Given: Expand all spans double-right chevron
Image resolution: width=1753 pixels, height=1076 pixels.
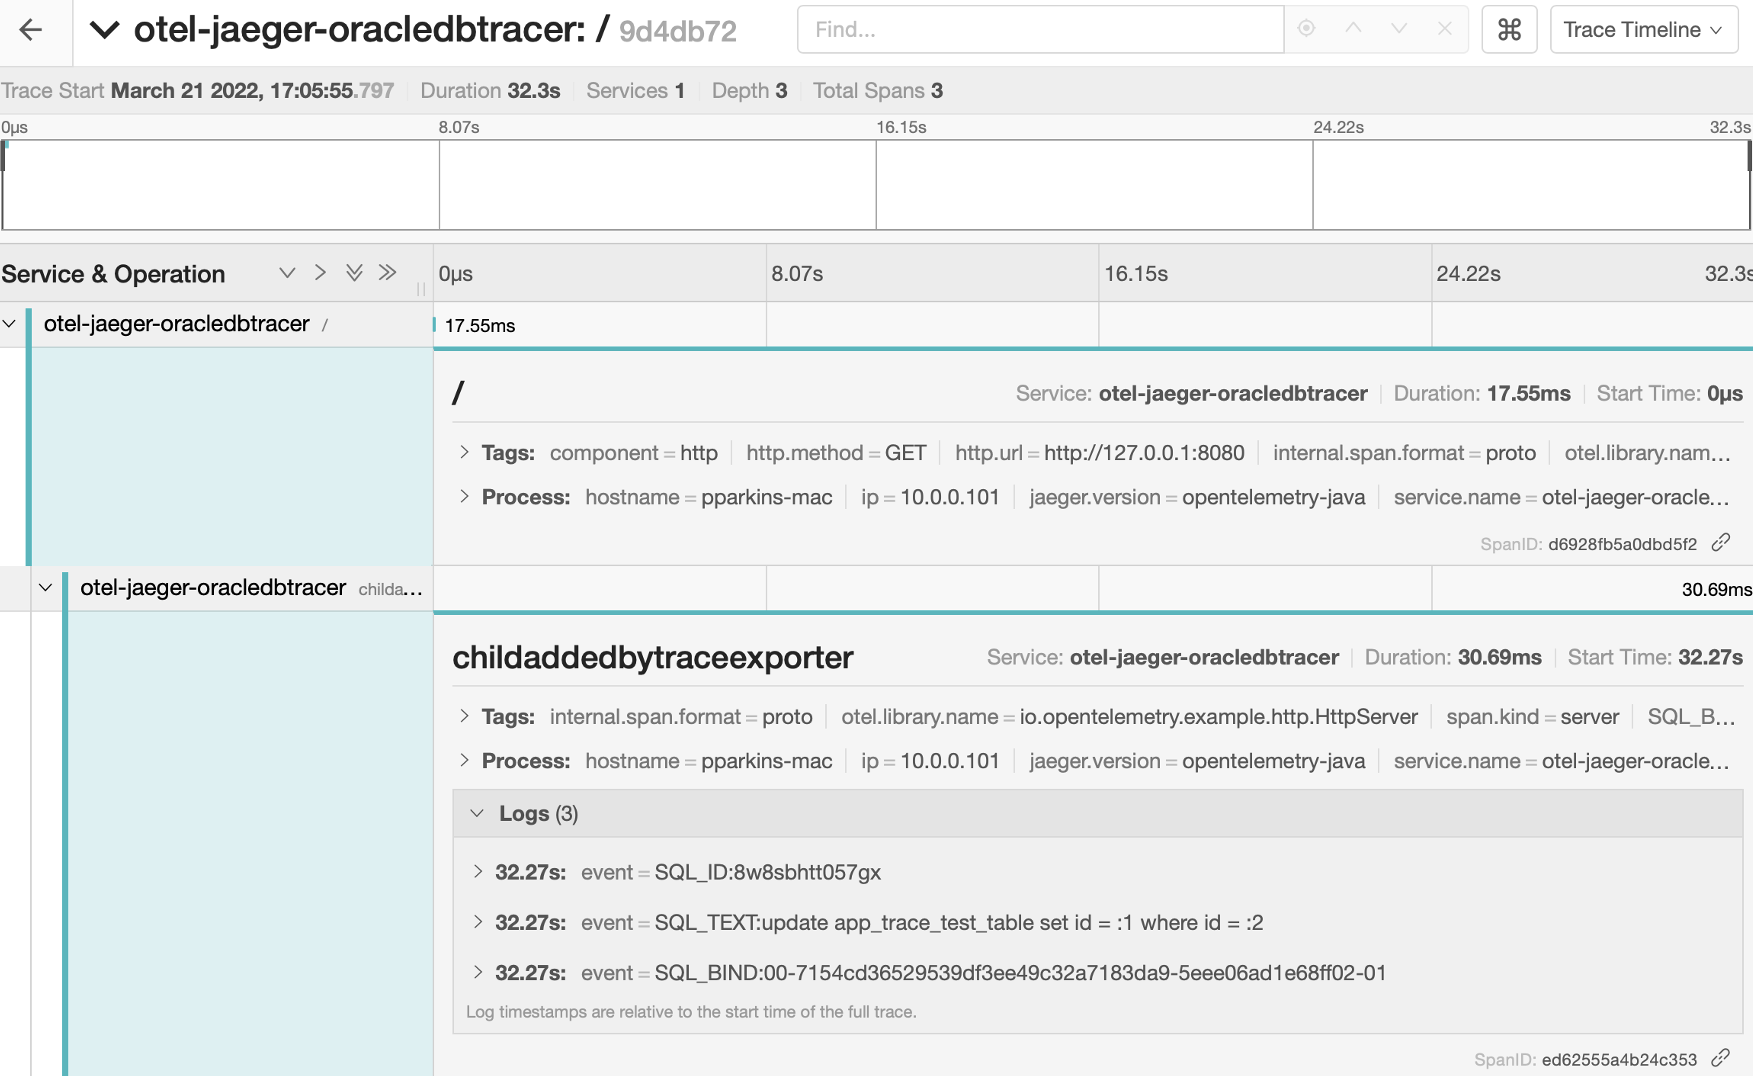Looking at the screenshot, I should (x=387, y=273).
